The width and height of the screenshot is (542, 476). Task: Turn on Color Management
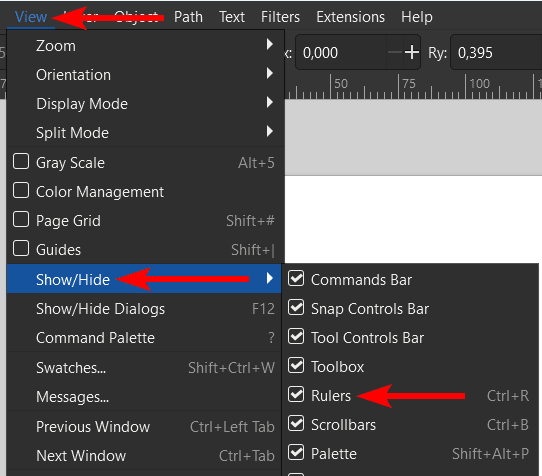coord(21,191)
